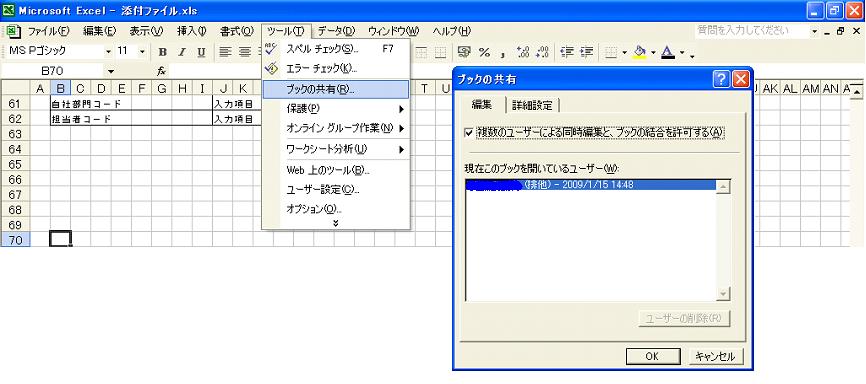The width and height of the screenshot is (866, 384).
Task: Expand the オンライン グループ作業 submenu
Action: click(x=402, y=128)
